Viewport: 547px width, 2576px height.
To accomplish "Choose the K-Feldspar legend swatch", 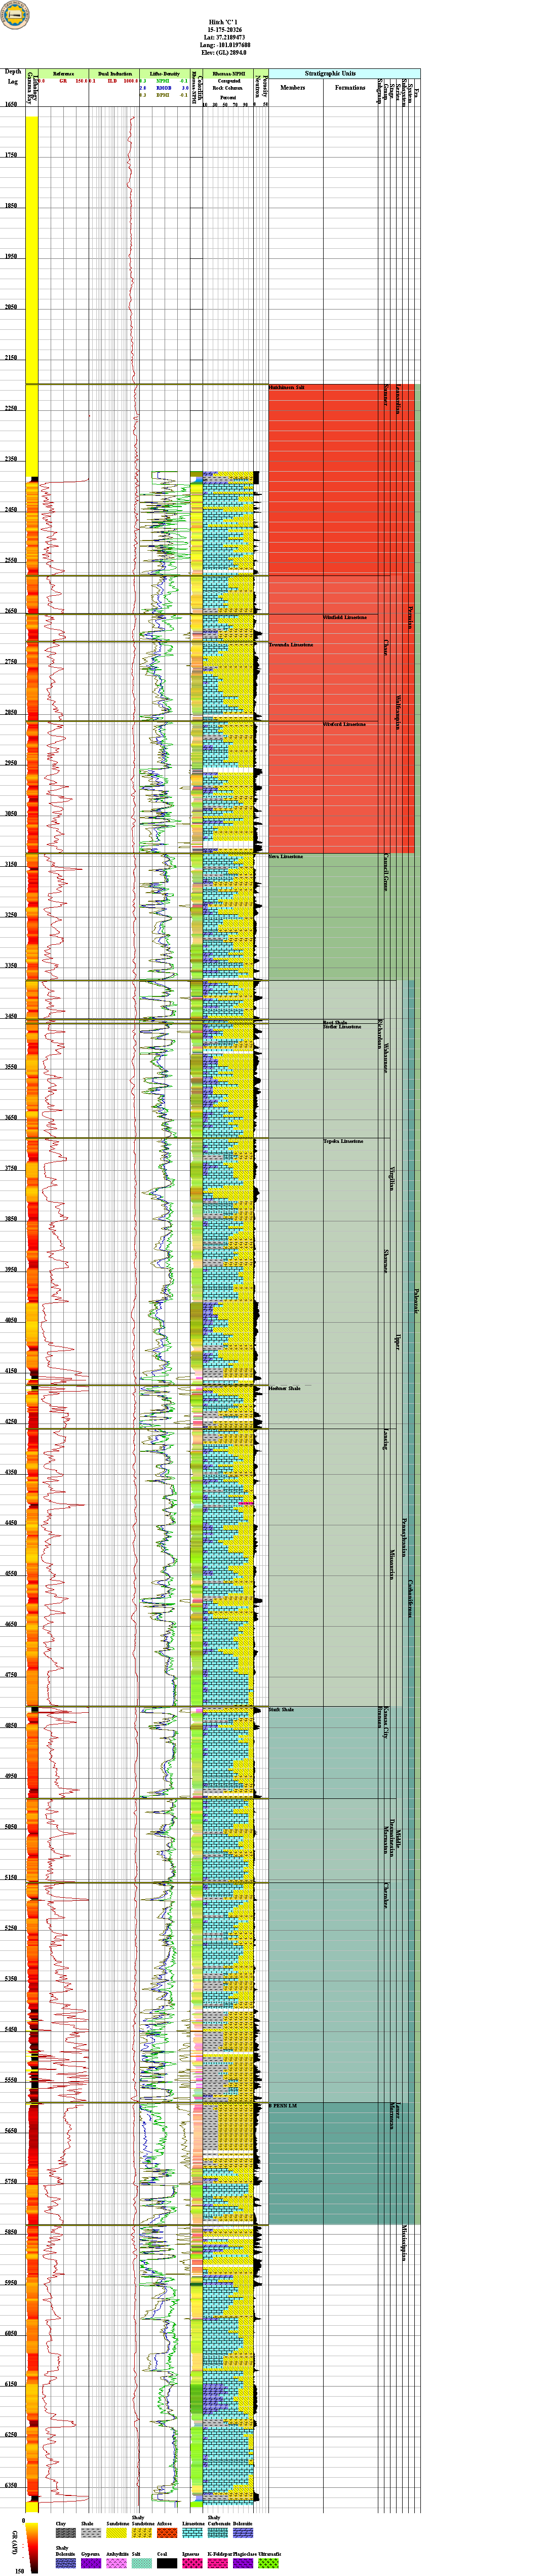I will (217, 2563).
